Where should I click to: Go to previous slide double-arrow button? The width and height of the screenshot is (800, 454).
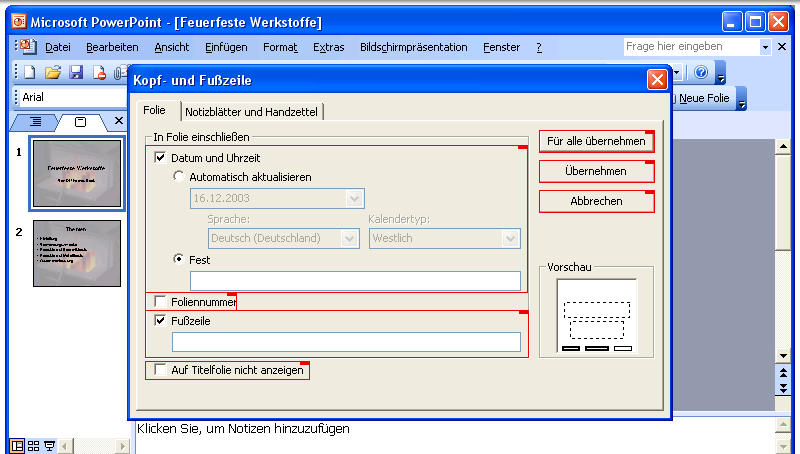click(783, 373)
